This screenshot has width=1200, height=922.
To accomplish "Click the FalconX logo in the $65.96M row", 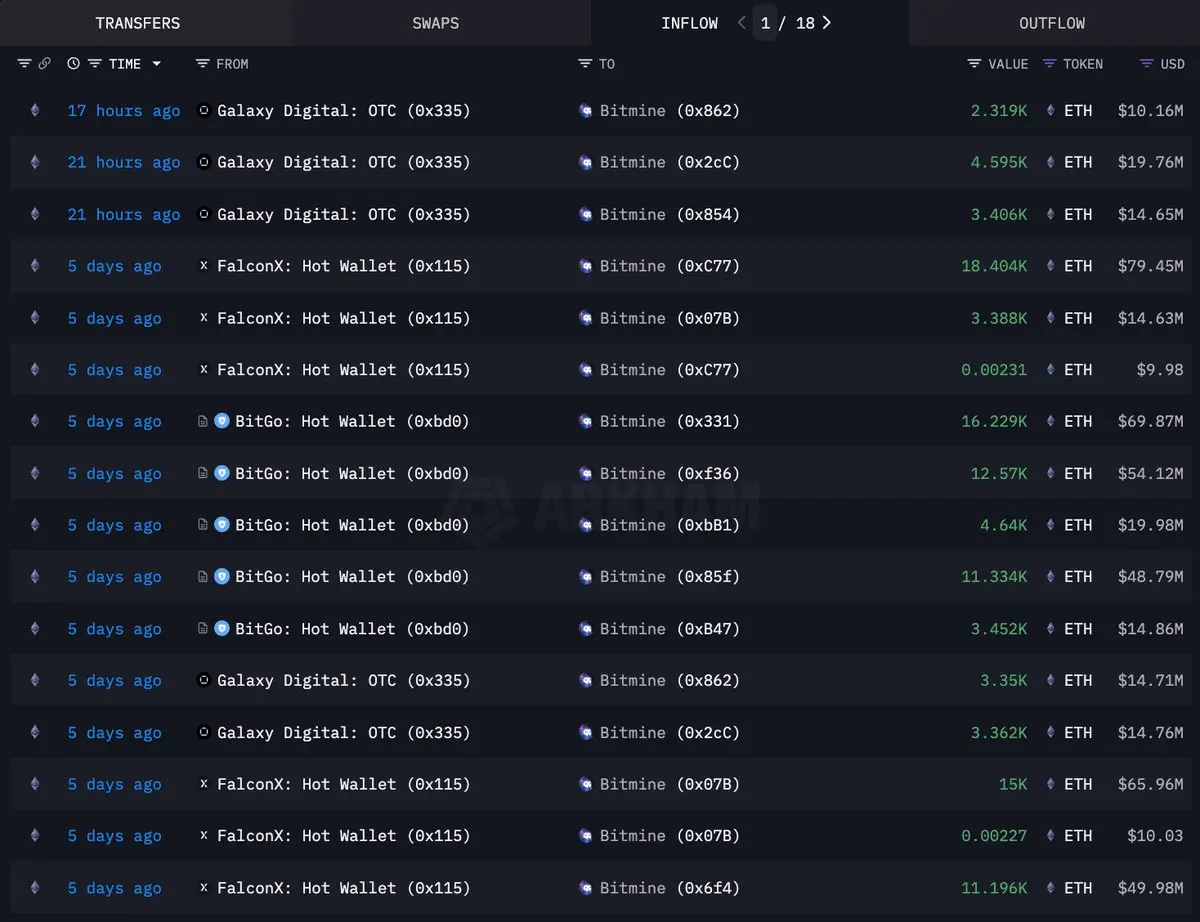I will coord(204,784).
